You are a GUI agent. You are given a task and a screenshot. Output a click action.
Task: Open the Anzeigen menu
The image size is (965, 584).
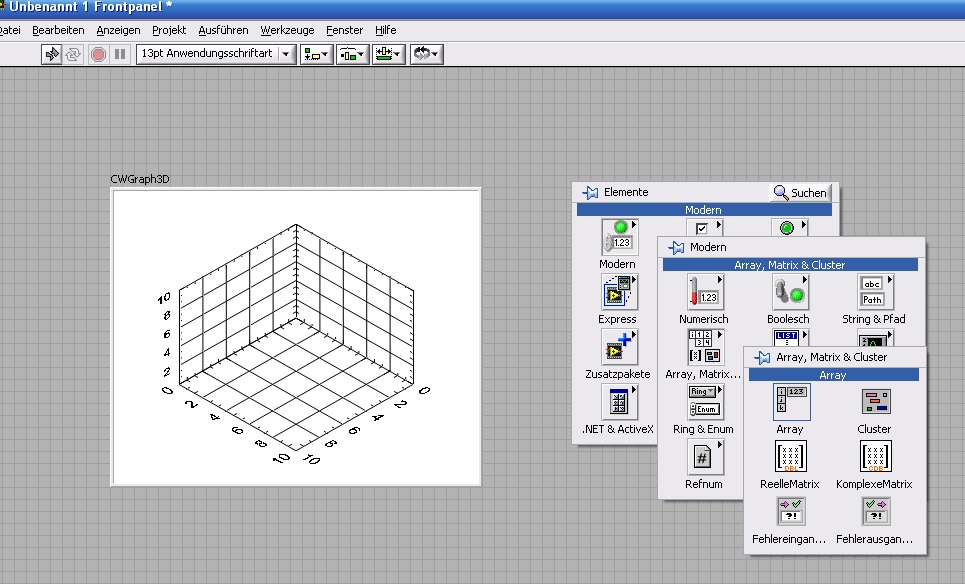(118, 30)
